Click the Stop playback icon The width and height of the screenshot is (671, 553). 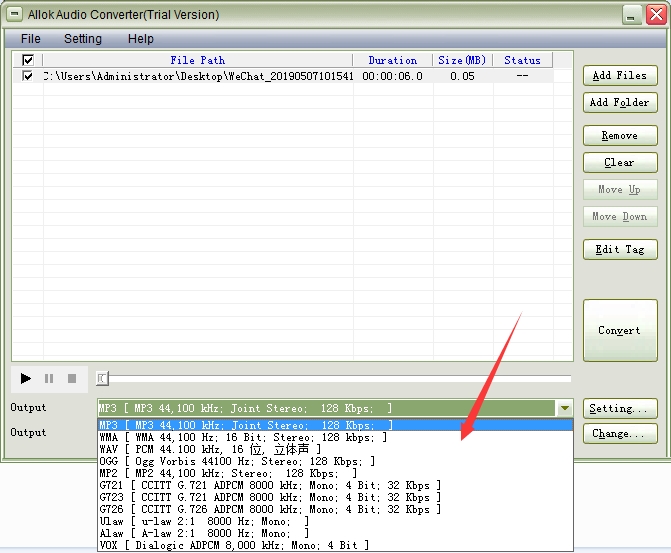[72, 379]
